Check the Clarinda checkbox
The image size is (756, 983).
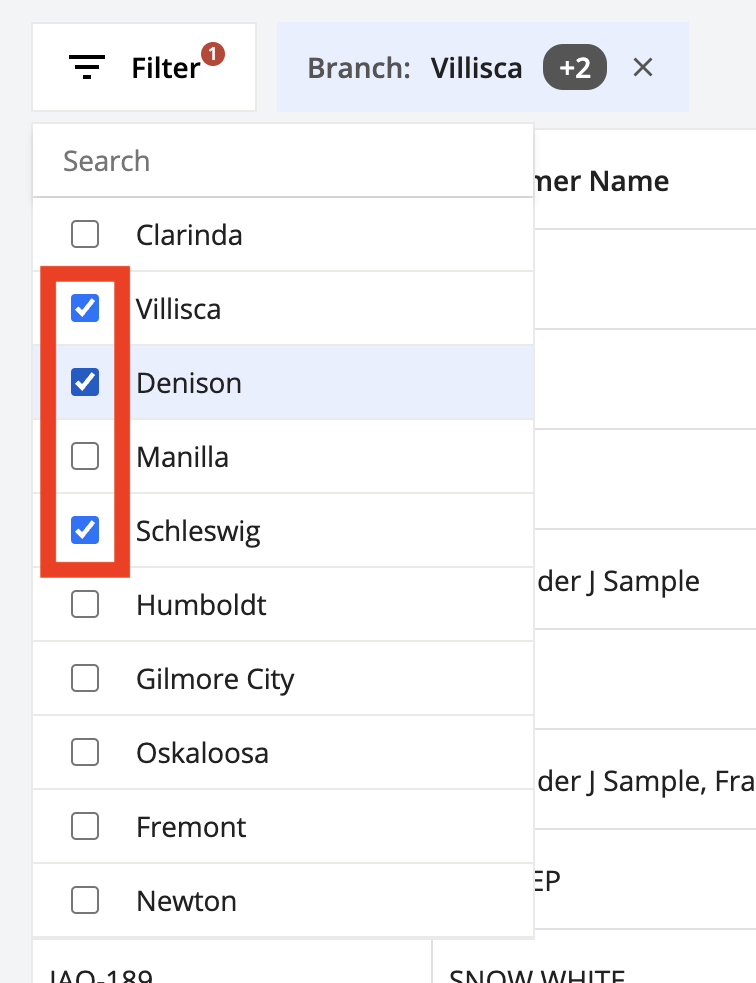[85, 235]
